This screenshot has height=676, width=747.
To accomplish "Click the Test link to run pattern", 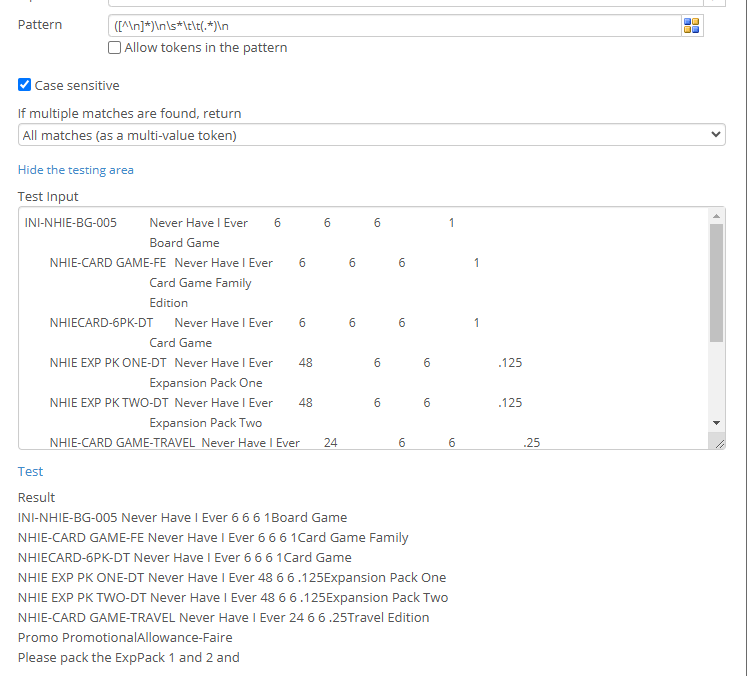I will (30, 471).
